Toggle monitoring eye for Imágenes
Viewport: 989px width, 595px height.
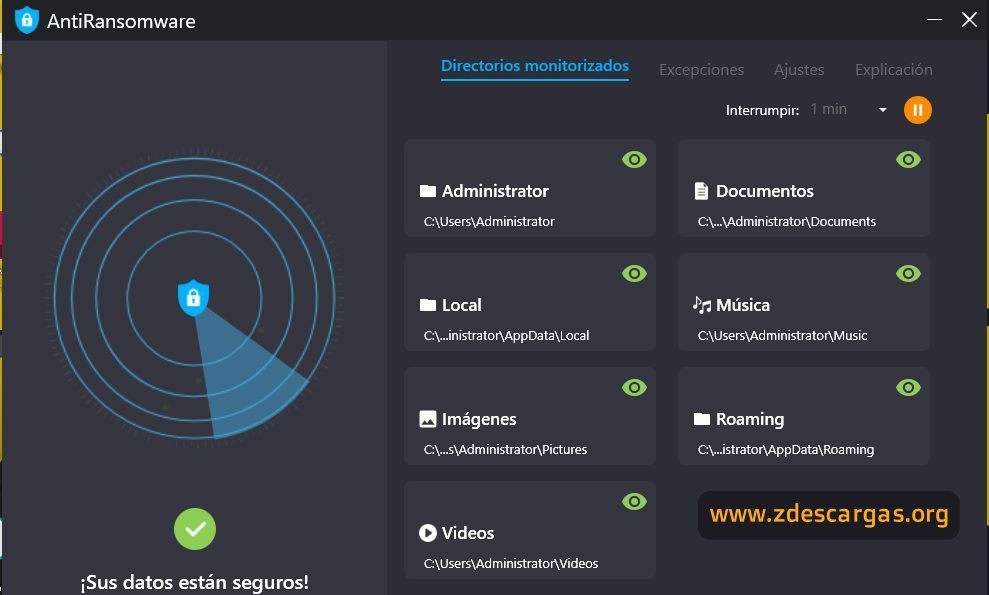coord(635,387)
